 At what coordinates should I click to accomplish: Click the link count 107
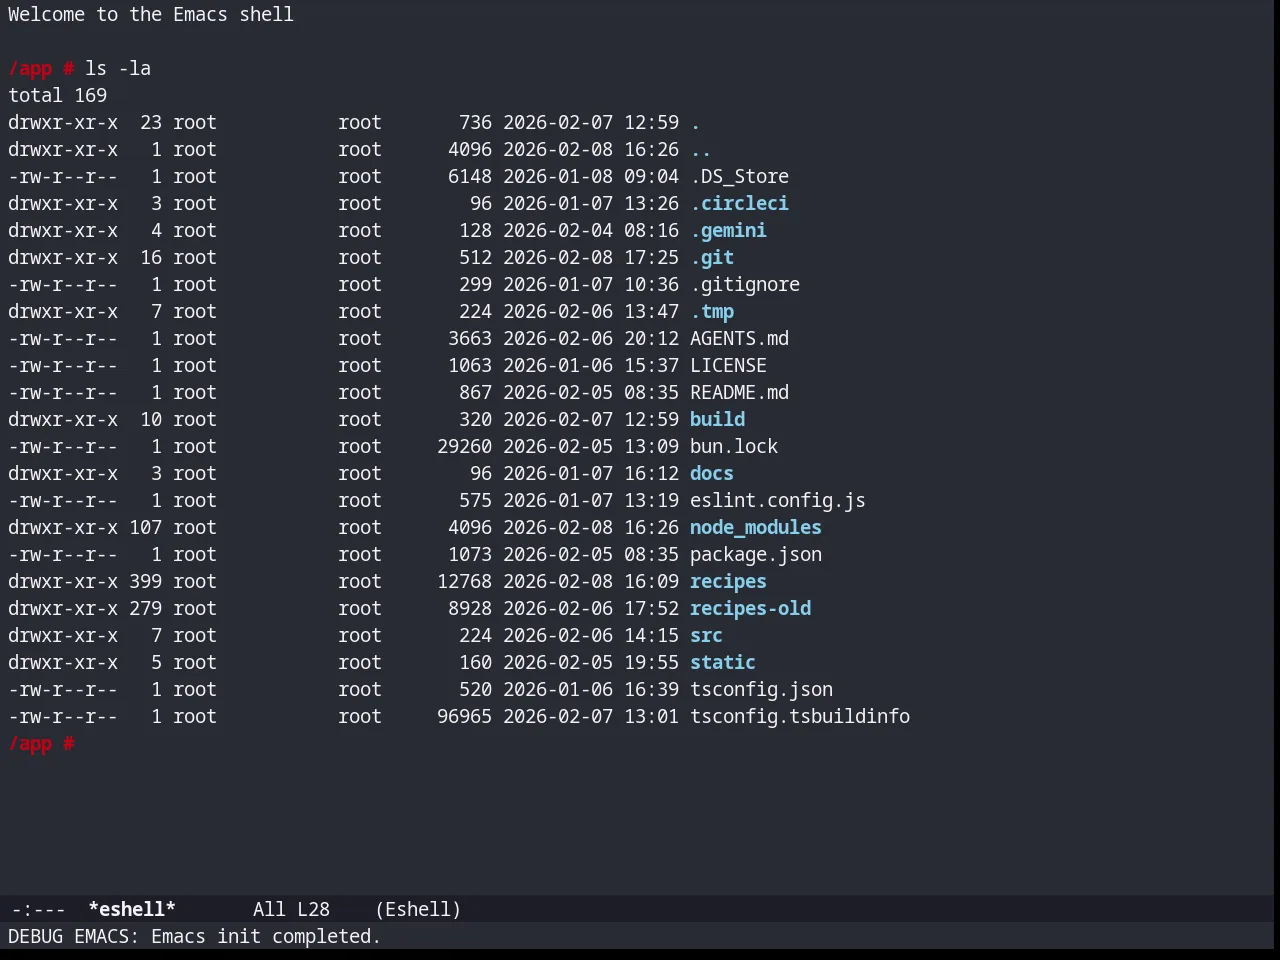[x=145, y=527]
